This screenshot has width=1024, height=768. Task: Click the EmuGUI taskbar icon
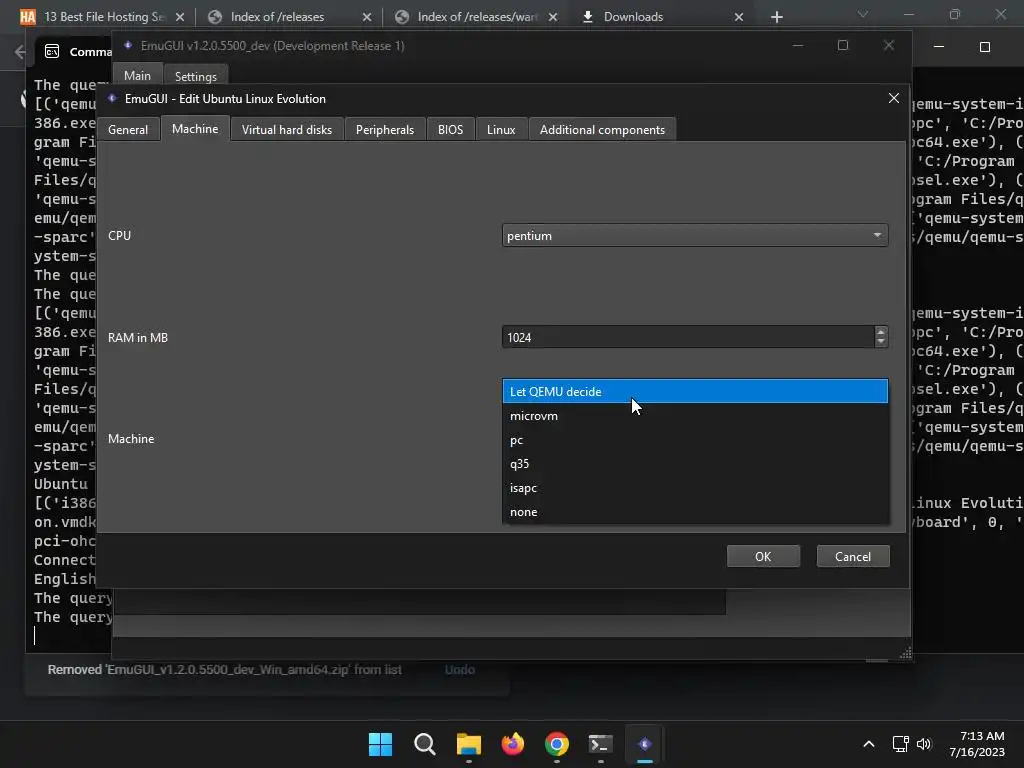click(645, 744)
